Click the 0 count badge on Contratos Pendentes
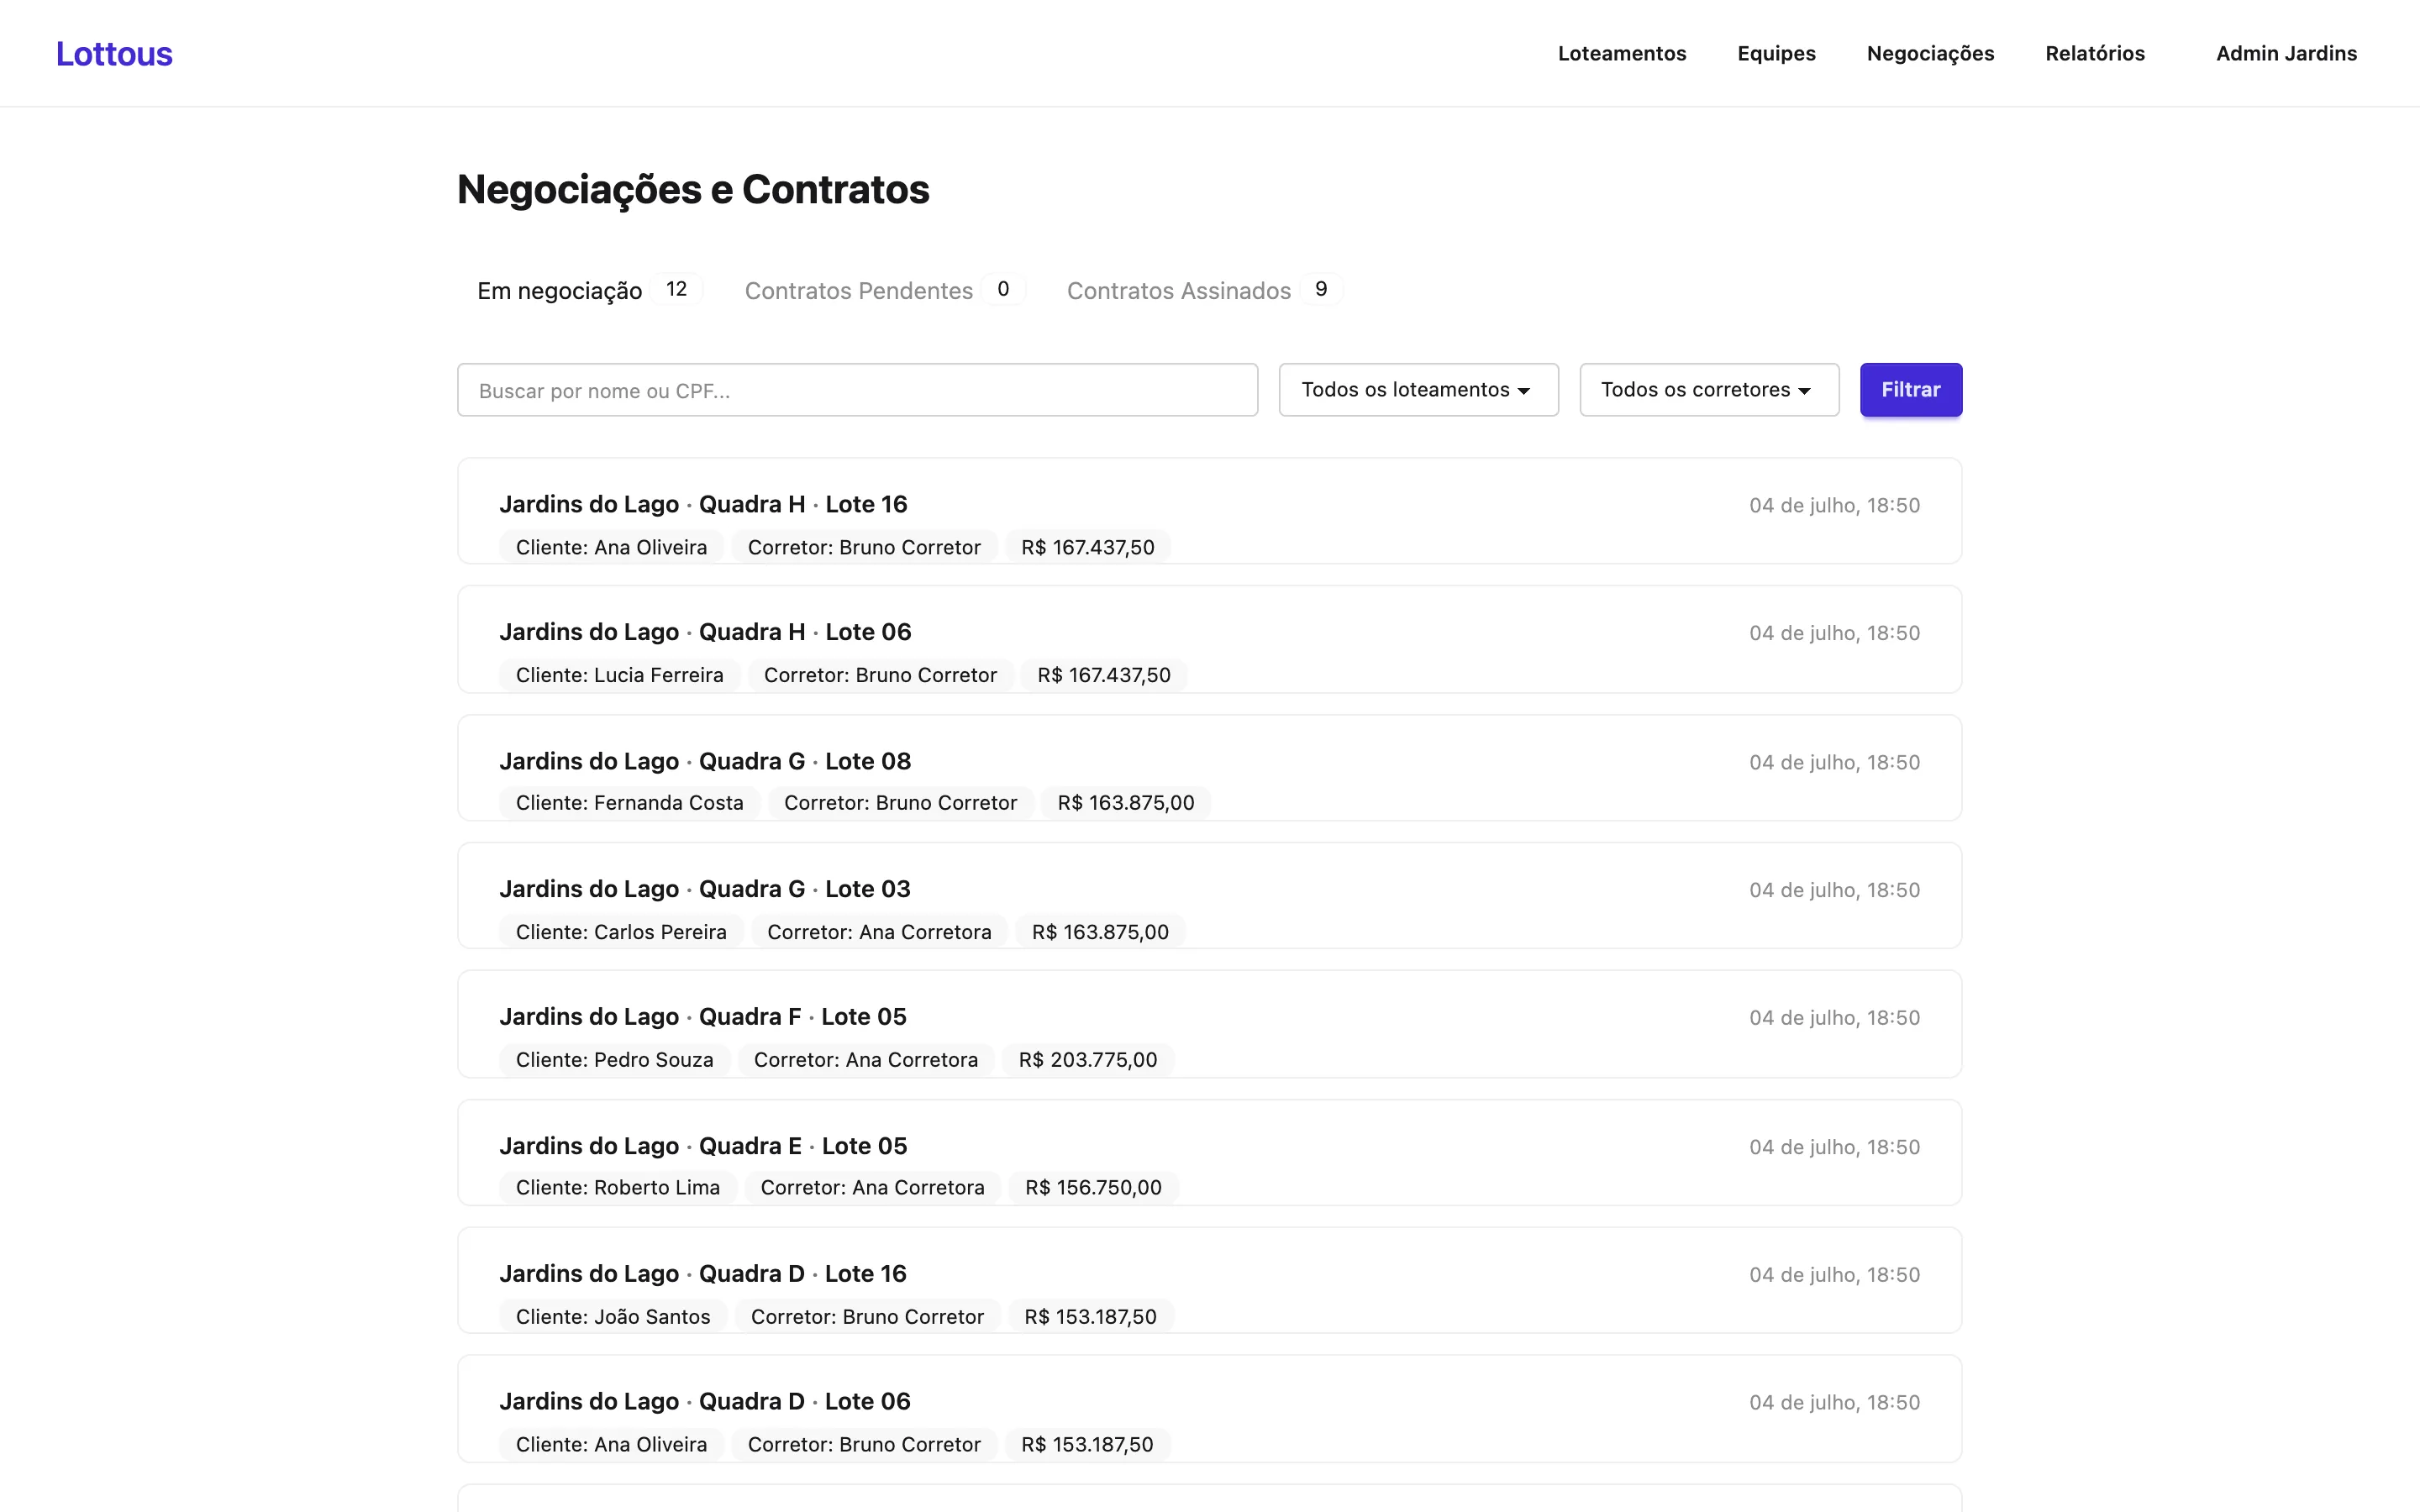2420x1512 pixels. (1003, 289)
